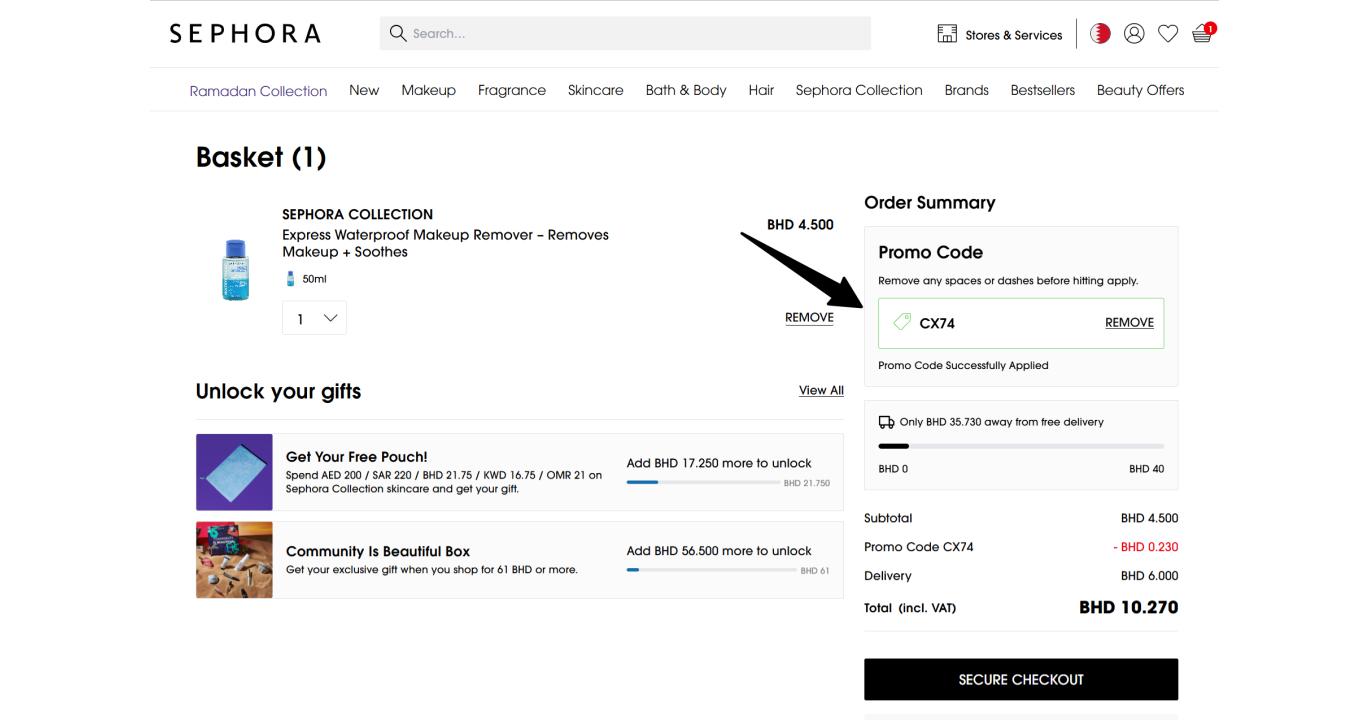Open the Fragrance menu

click(512, 90)
